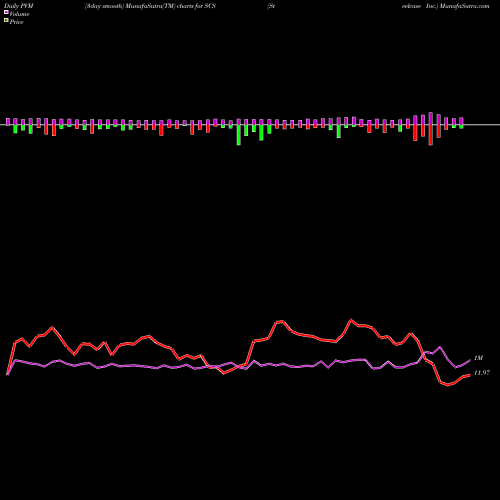500x500 pixels.
Task: Click the 'Volume' legend label
Action: coord(19,14)
